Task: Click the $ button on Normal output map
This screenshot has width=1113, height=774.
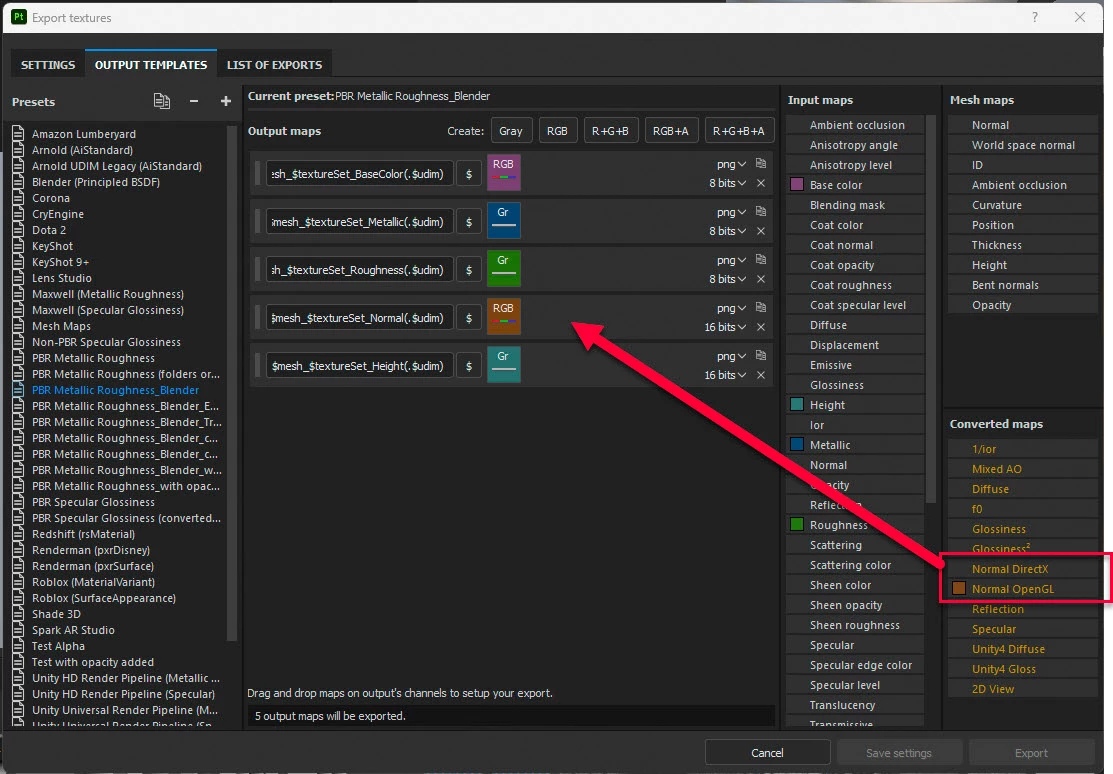Action: pos(468,318)
